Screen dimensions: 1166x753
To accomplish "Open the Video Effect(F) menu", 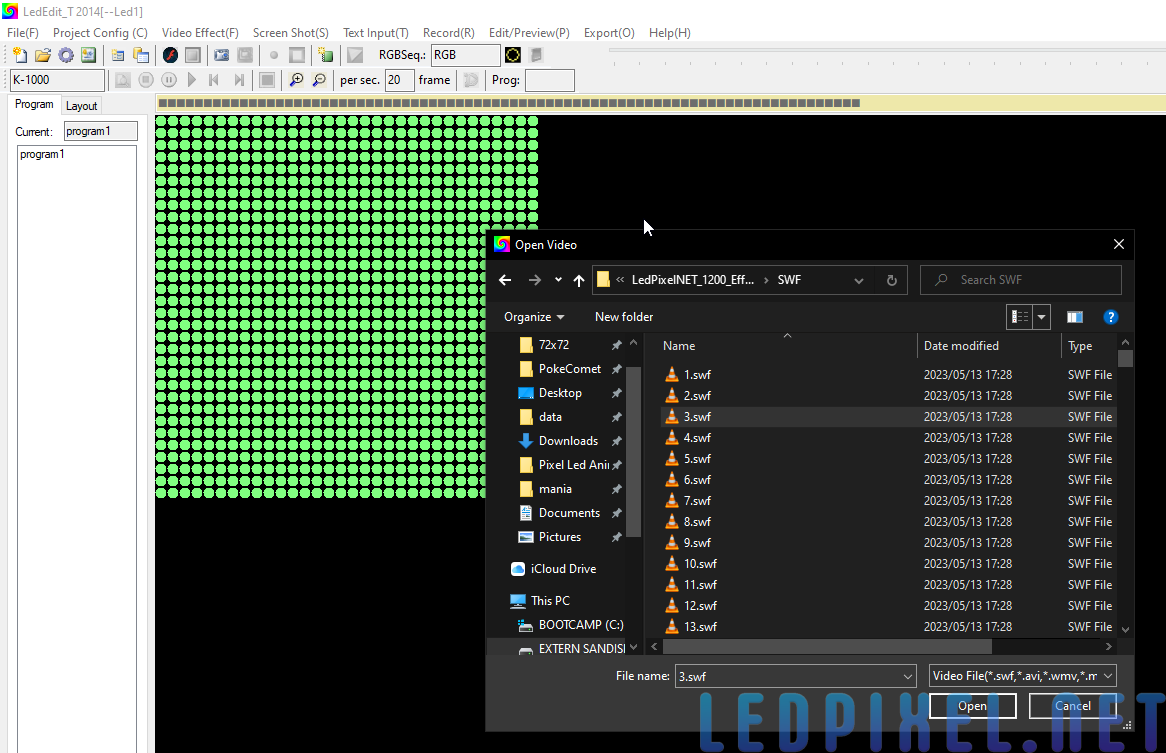I will (x=200, y=33).
